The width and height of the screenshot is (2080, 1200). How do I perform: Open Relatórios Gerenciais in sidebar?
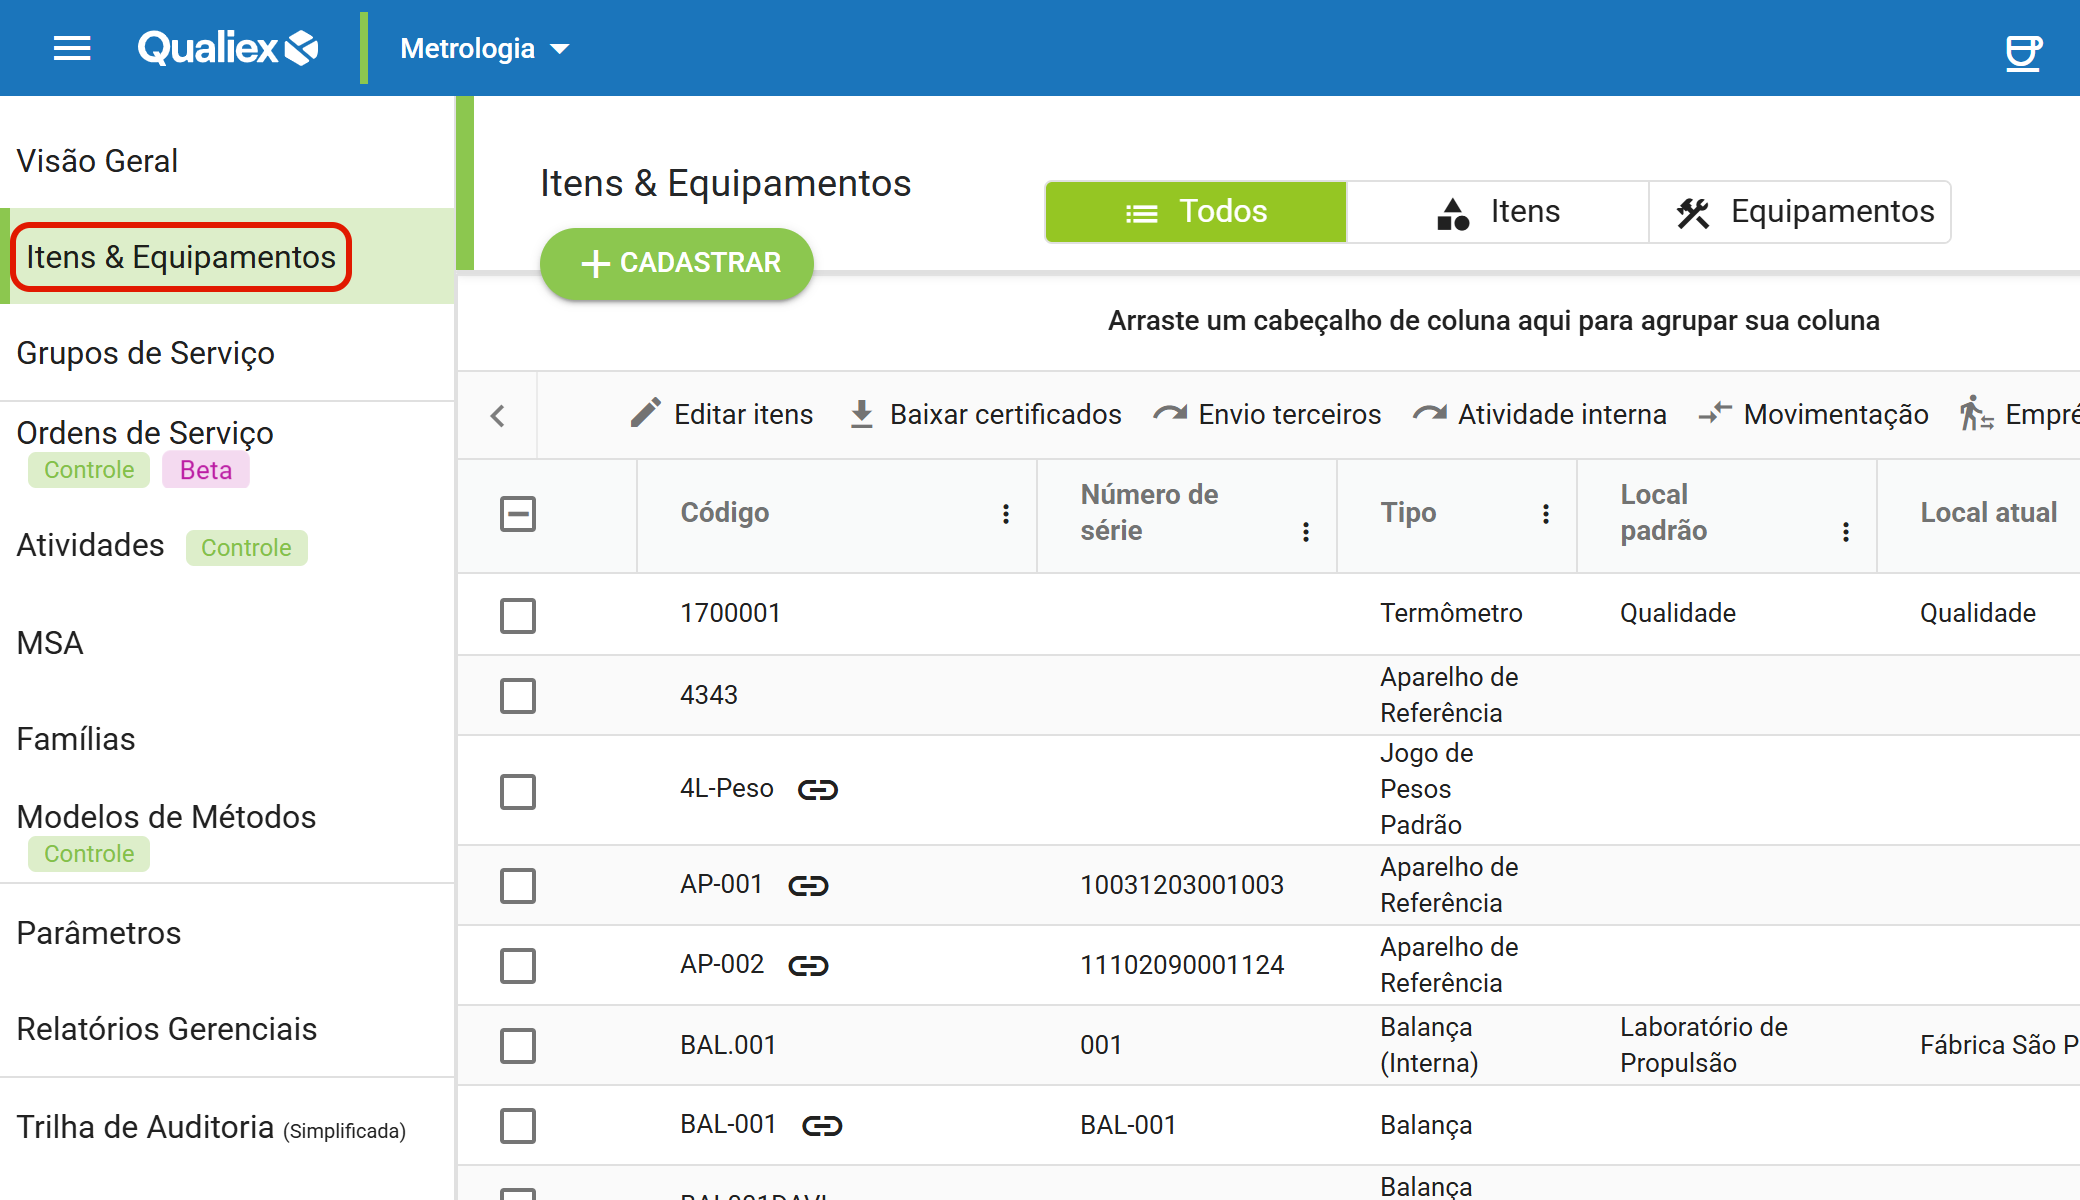[x=167, y=1028]
